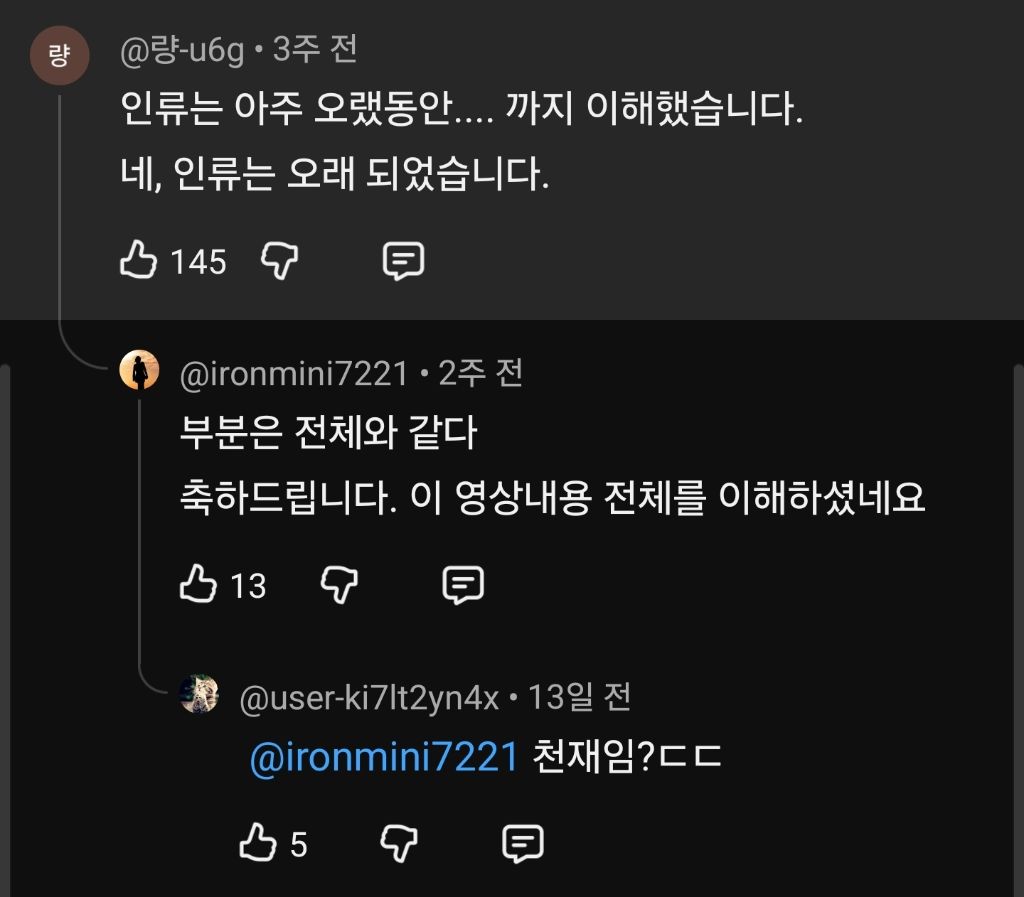This screenshot has height=897, width=1024.
Task: Click the comment text 네, 인류는 오래 되었습니다.
Action: pyautogui.click(x=335, y=176)
